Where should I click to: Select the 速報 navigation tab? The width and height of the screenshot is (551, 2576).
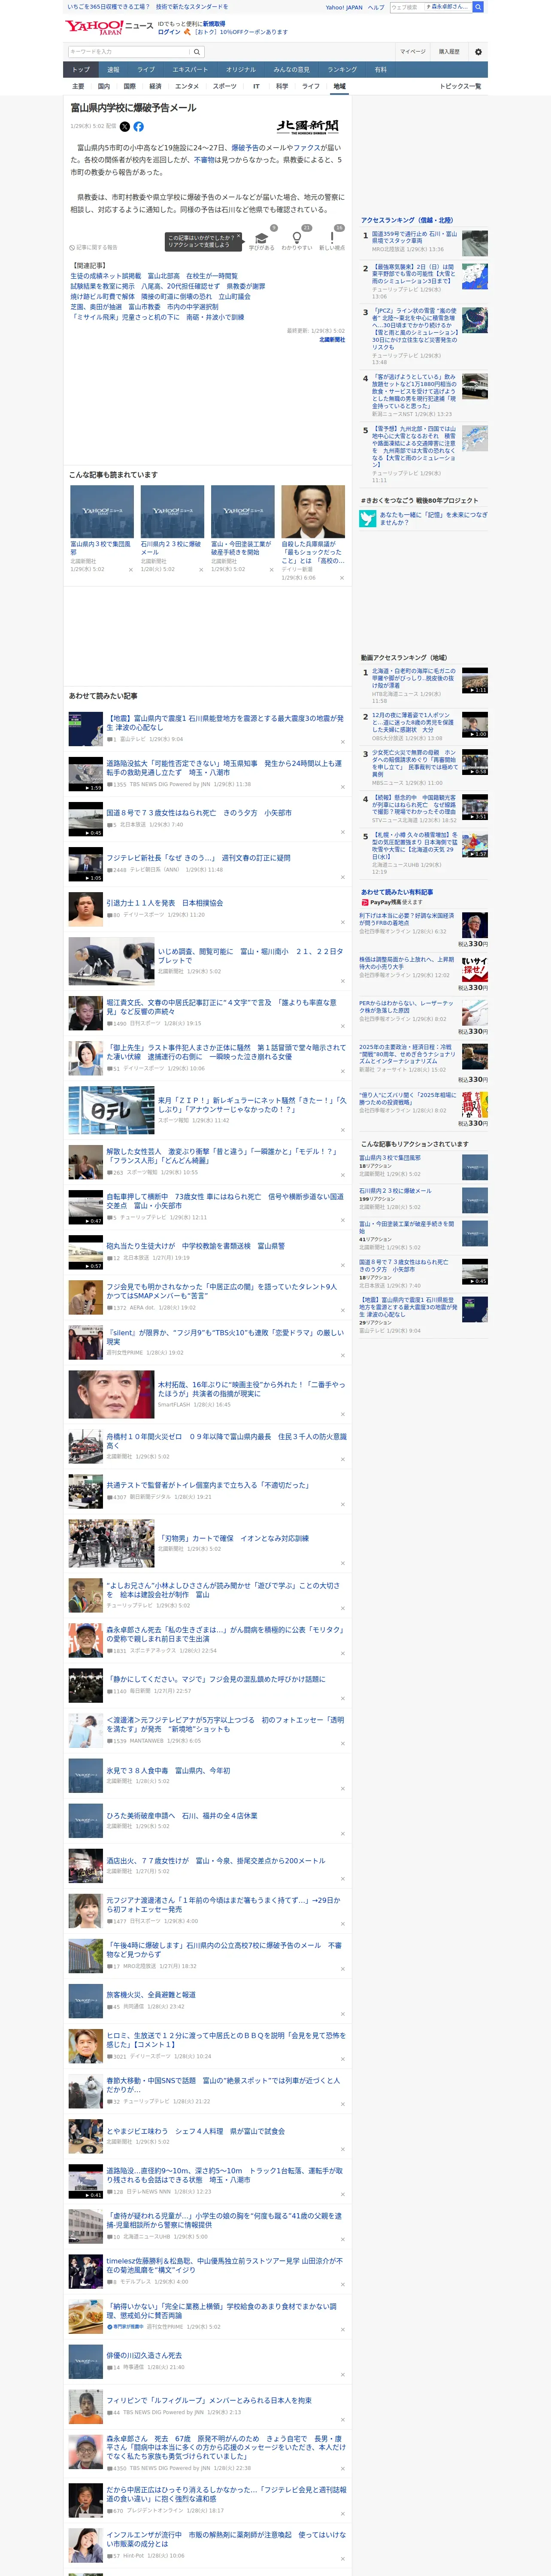coord(113,70)
